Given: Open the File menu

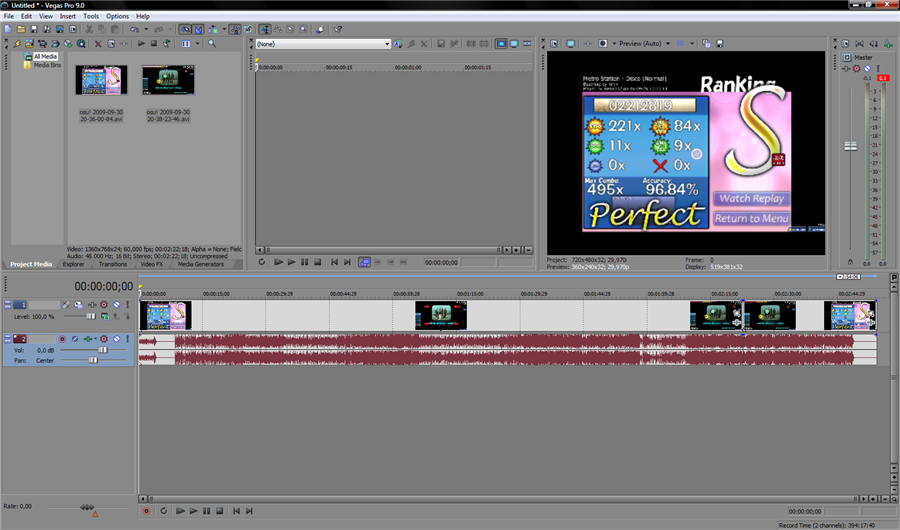Looking at the screenshot, I should (9, 16).
